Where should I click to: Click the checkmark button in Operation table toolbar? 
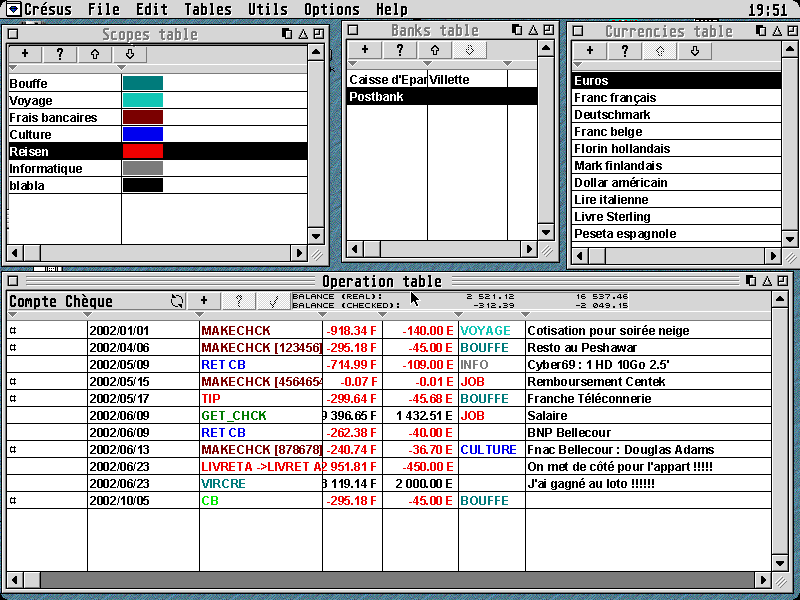tap(273, 300)
